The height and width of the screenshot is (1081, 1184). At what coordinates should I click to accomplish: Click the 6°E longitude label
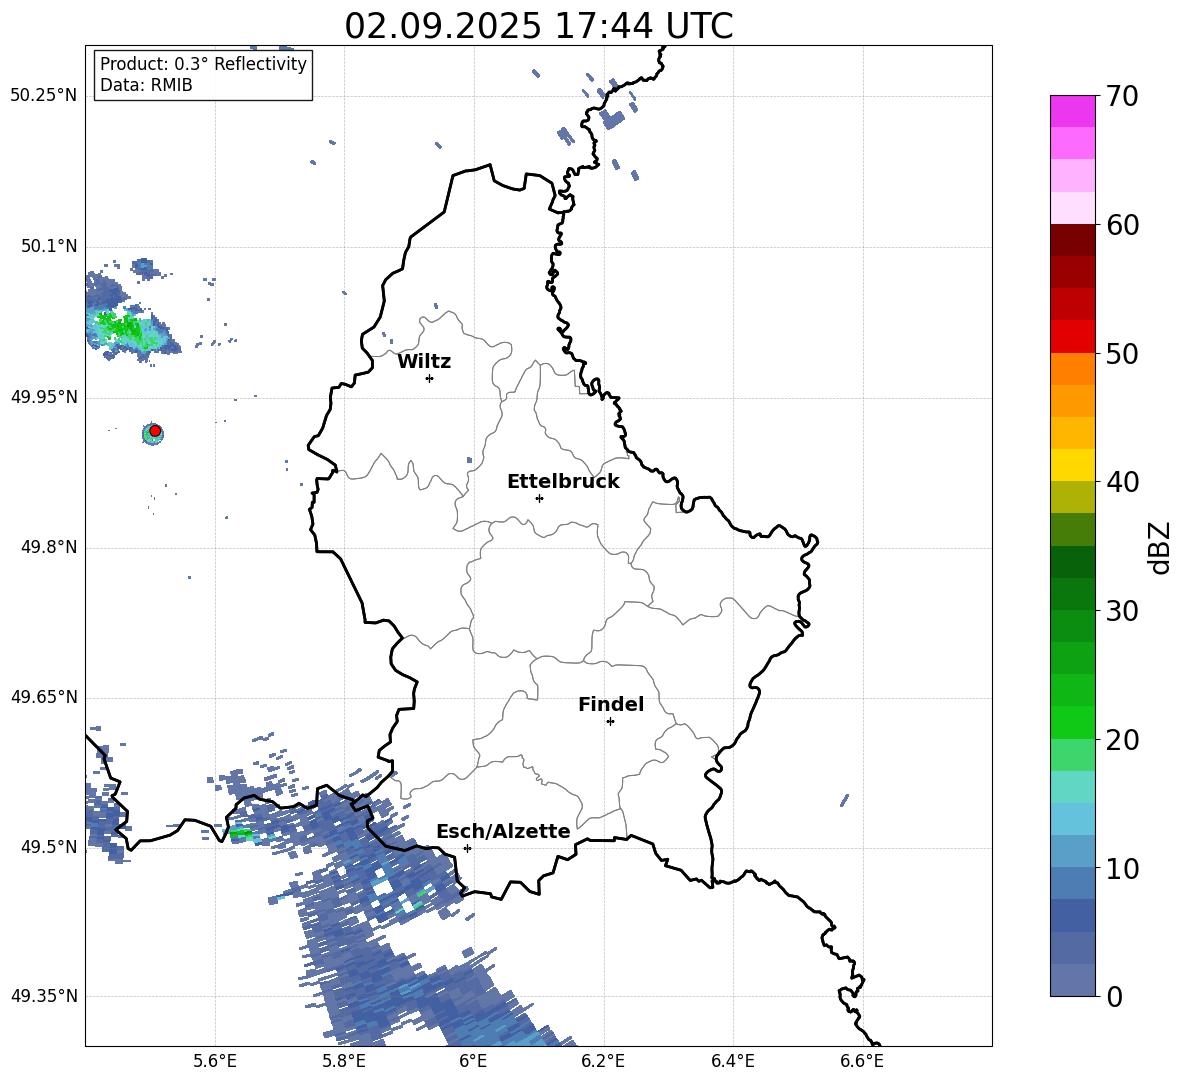[x=473, y=1062]
